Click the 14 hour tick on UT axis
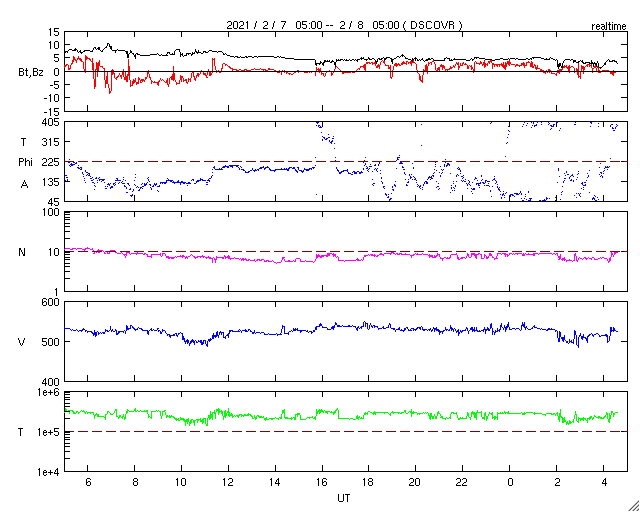Screen dimensions: 640x512 tap(275, 482)
